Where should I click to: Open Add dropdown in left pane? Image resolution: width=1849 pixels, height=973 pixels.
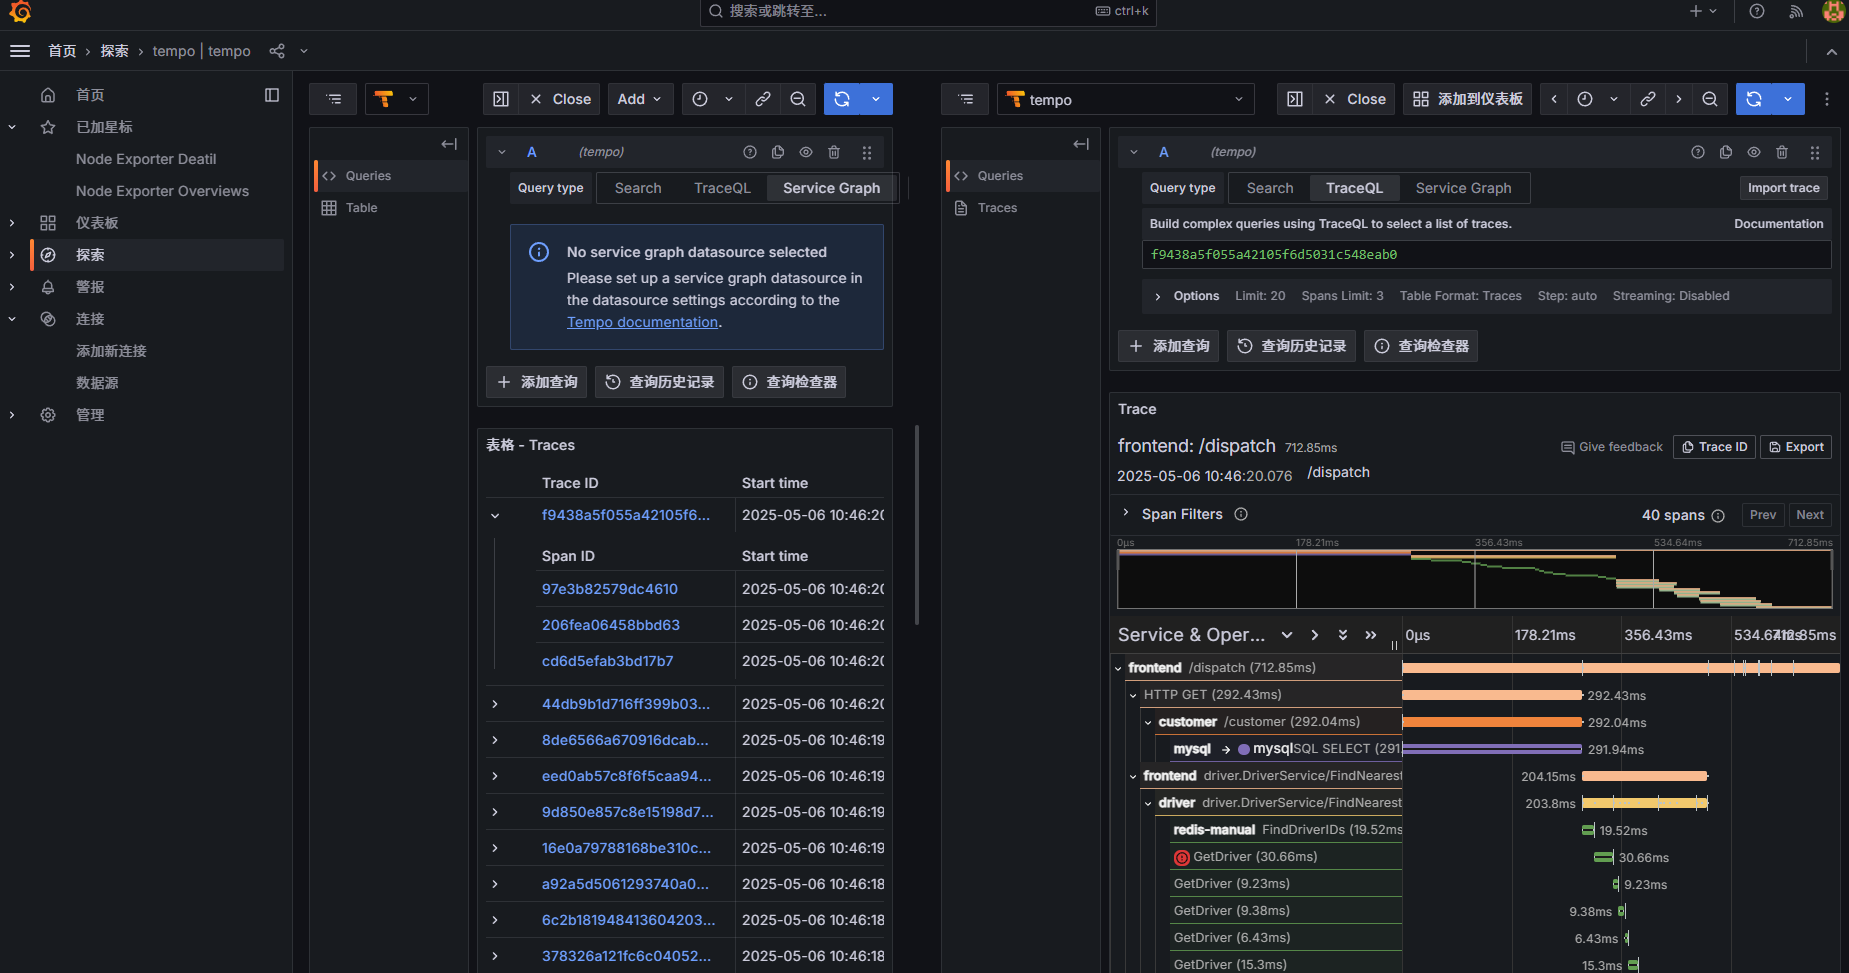pyautogui.click(x=639, y=99)
